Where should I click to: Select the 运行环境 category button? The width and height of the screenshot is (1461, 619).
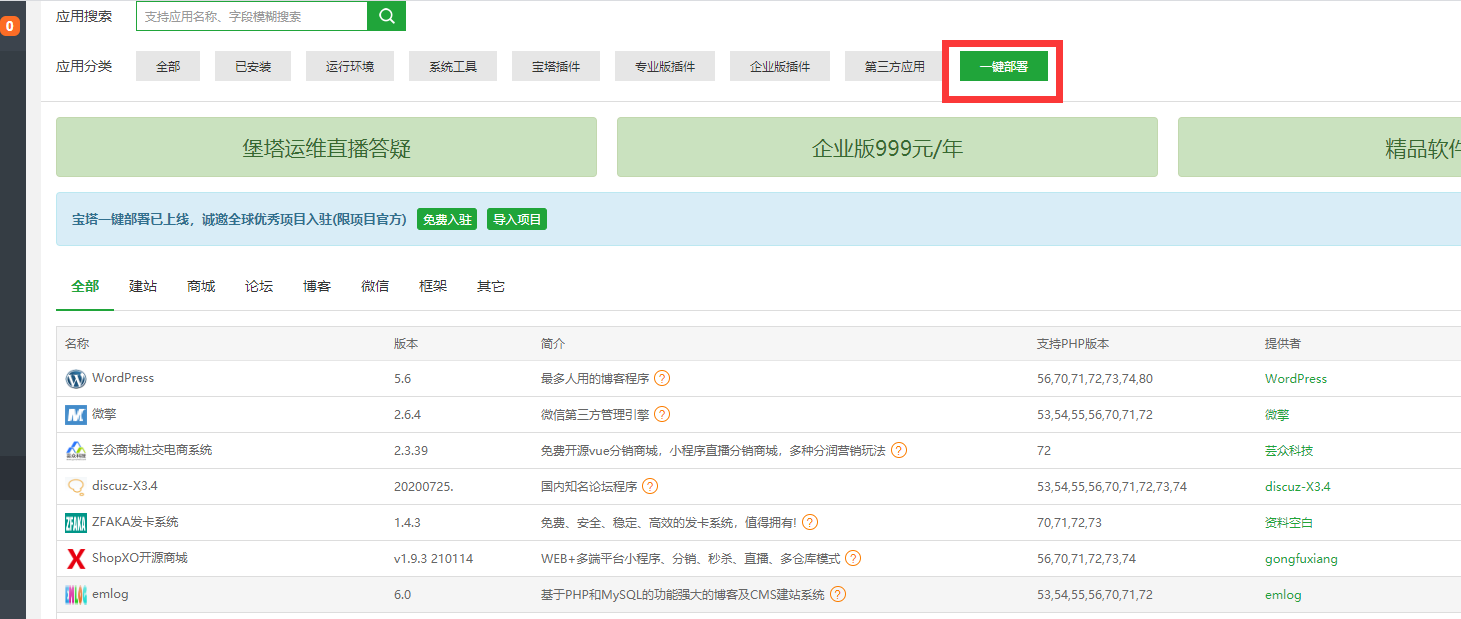350,67
